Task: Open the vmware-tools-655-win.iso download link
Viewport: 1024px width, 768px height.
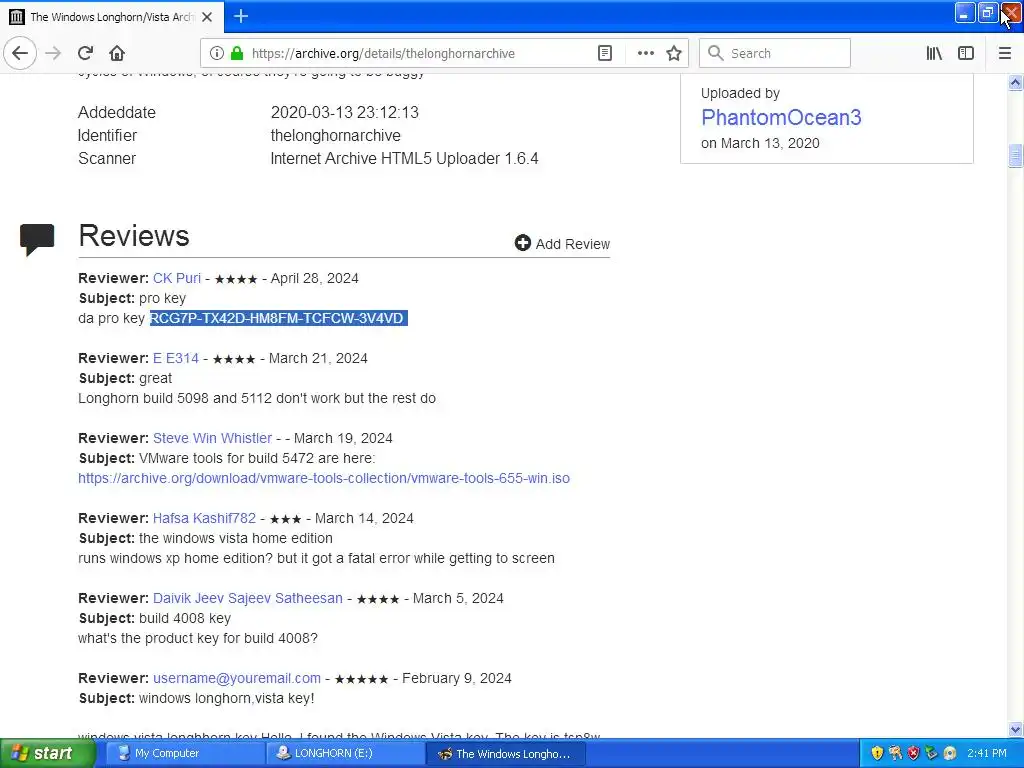Action: tap(324, 478)
